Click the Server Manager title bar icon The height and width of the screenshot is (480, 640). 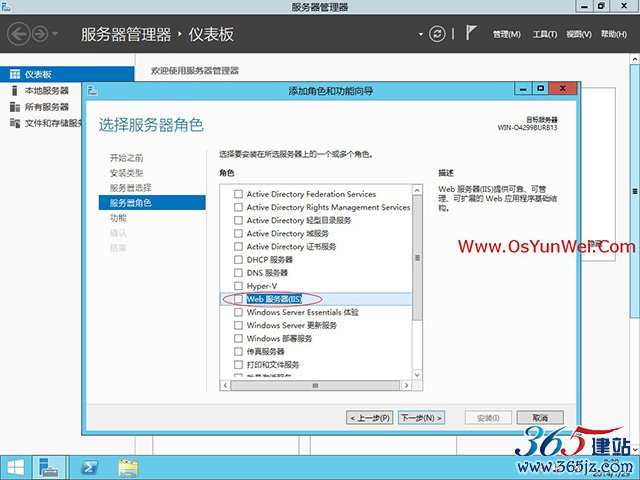coord(6,6)
